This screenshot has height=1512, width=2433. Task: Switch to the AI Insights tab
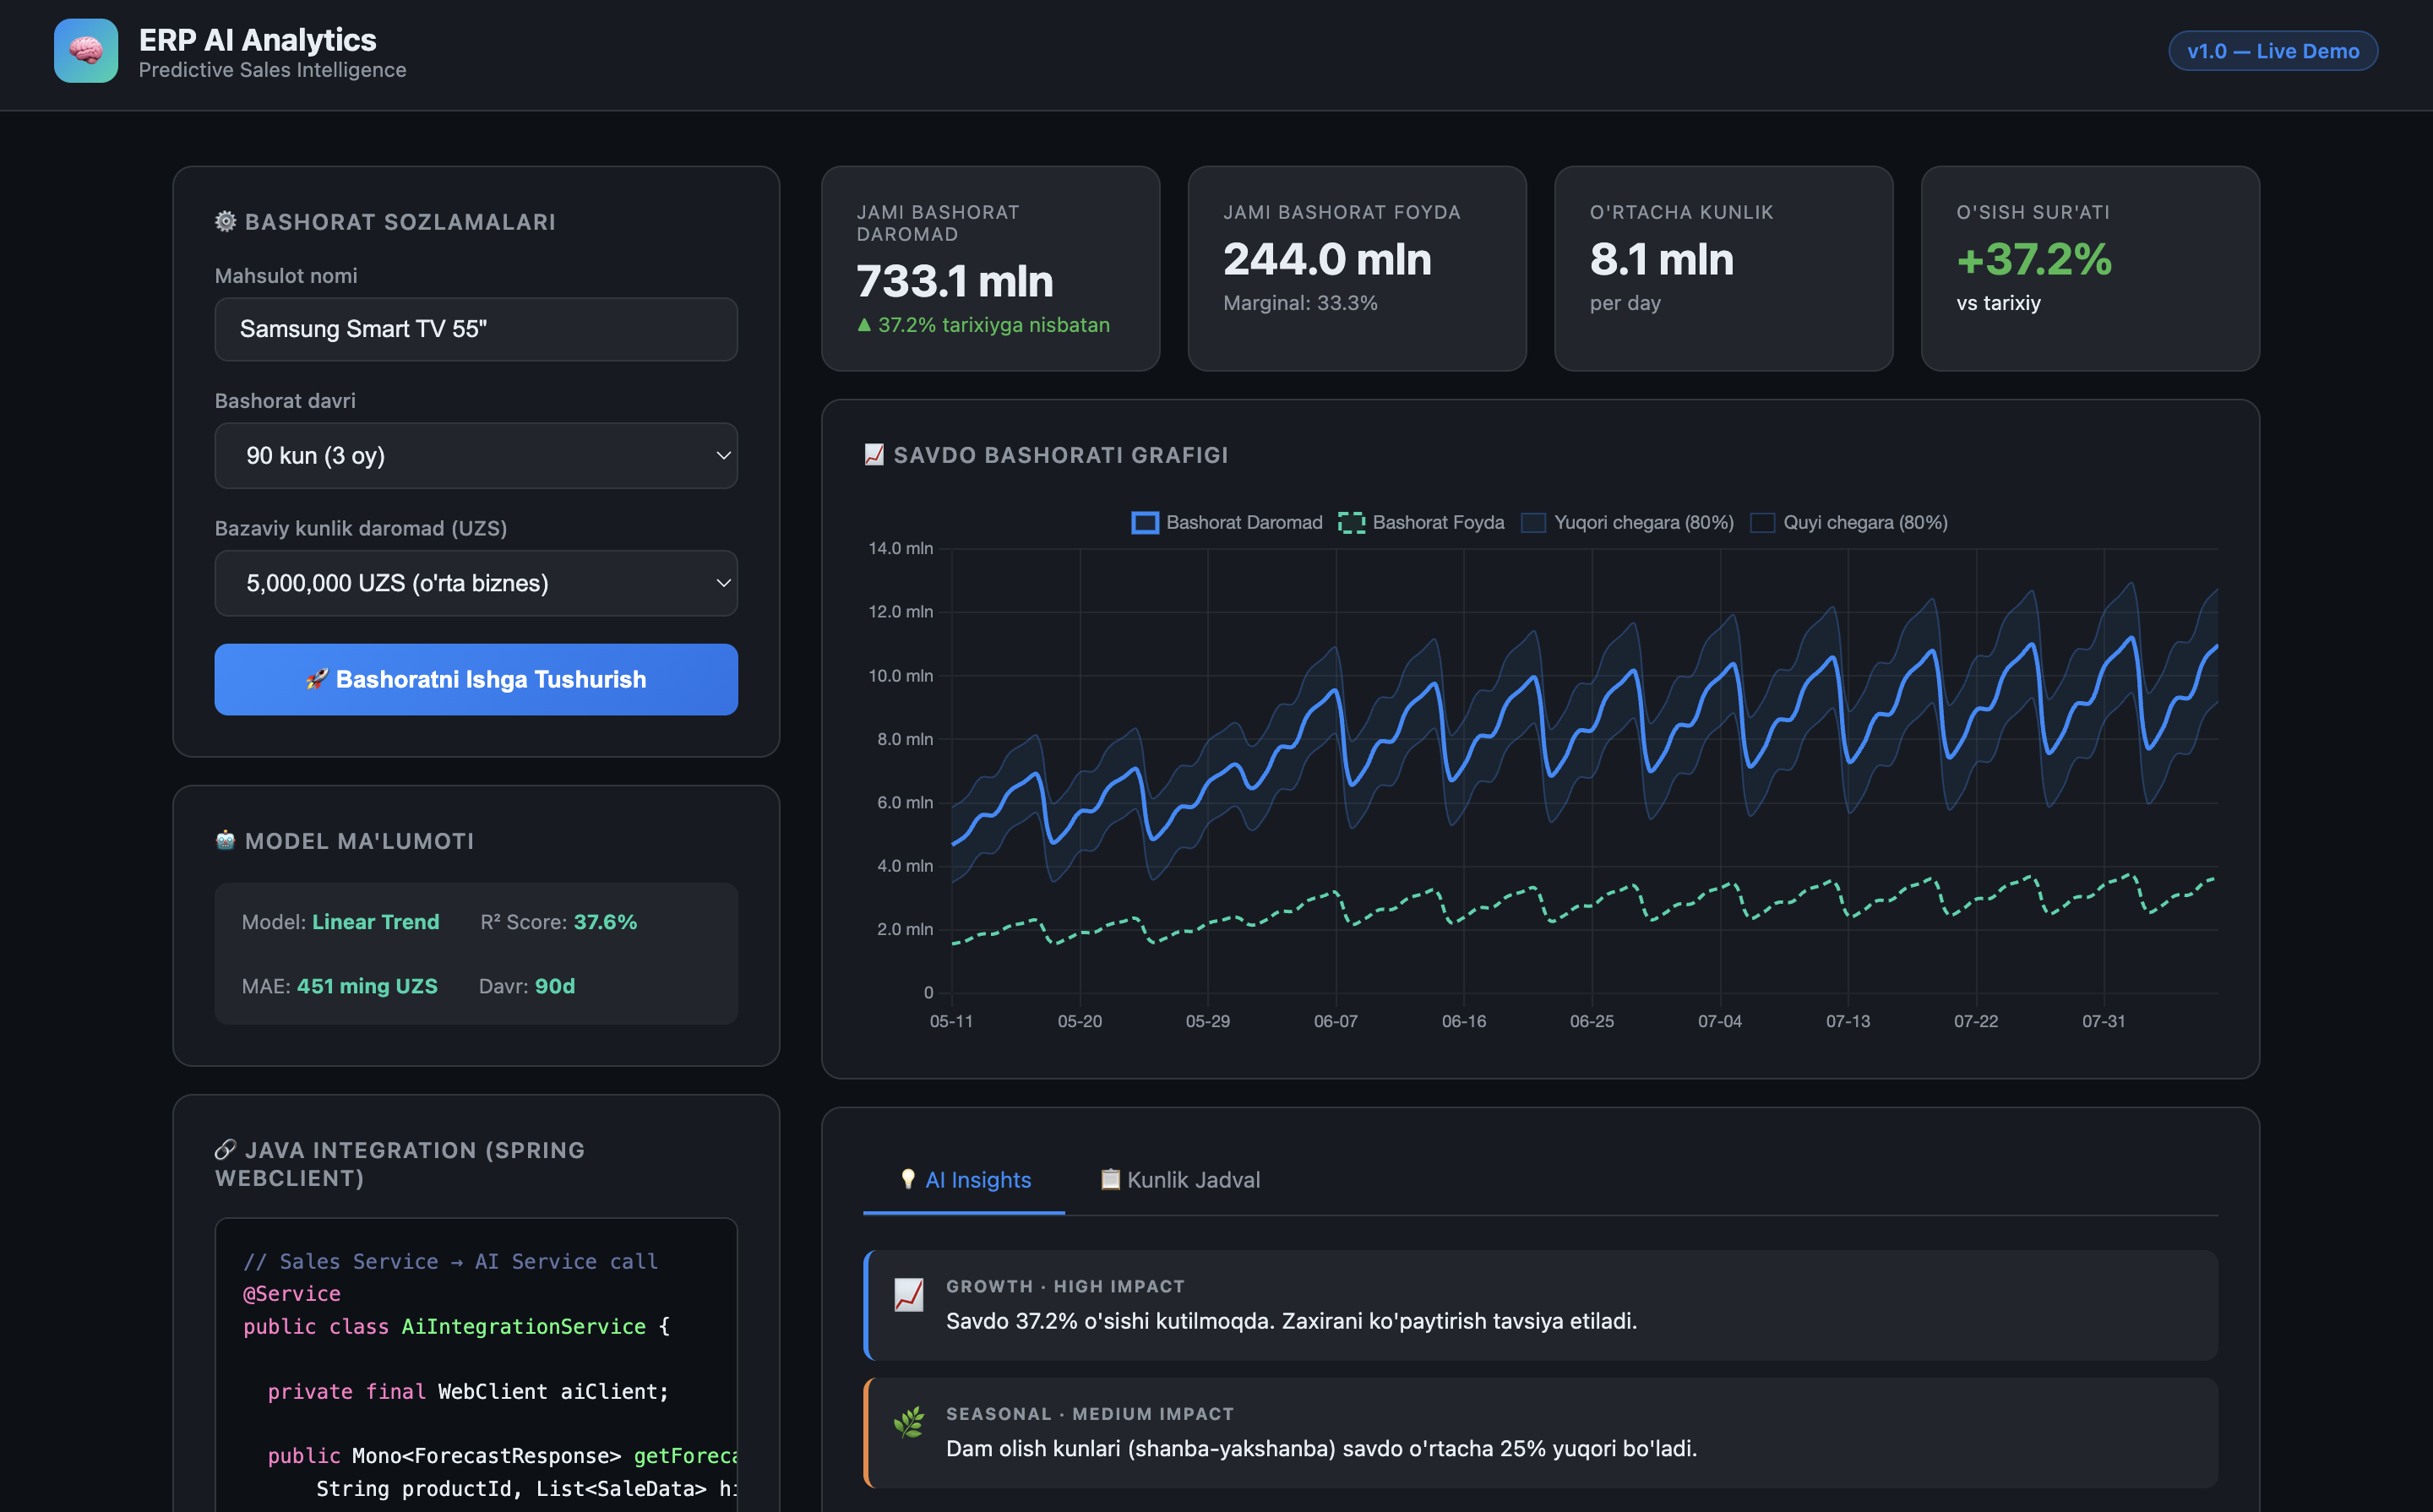pyautogui.click(x=964, y=1180)
